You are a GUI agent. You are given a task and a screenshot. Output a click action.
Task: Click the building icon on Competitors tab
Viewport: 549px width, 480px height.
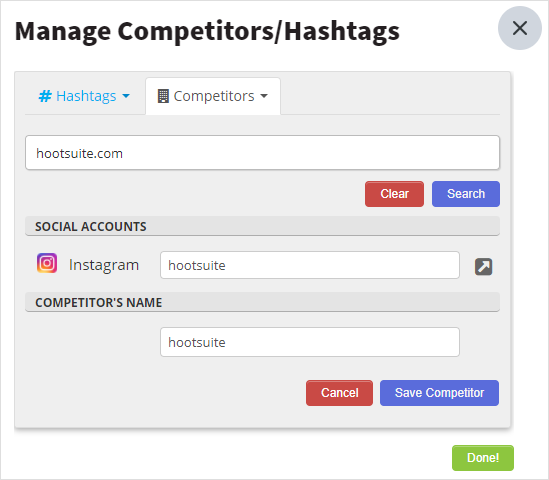pos(163,96)
